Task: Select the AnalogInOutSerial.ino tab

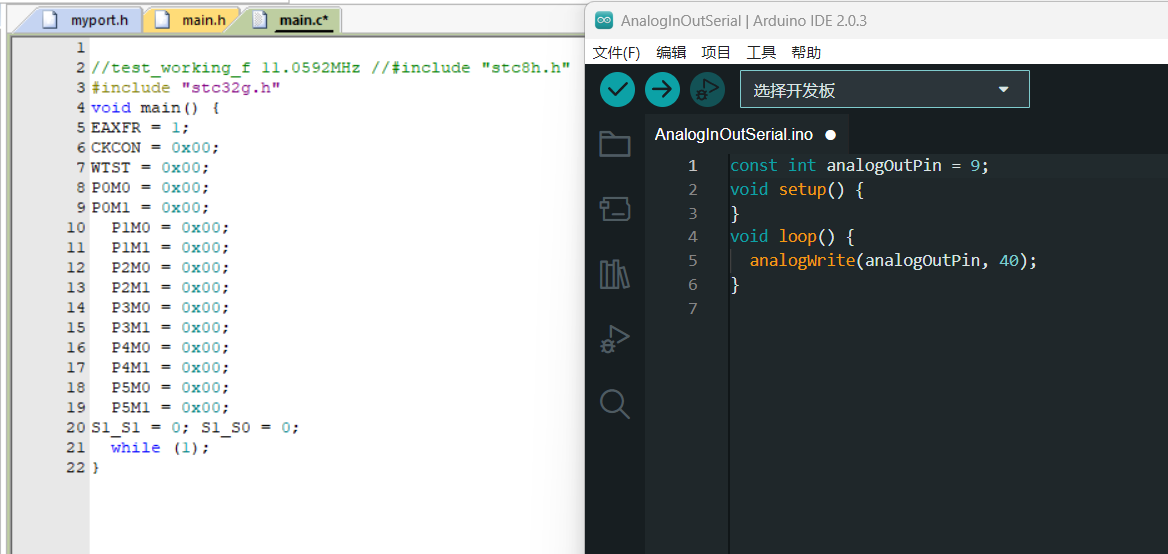Action: point(734,134)
